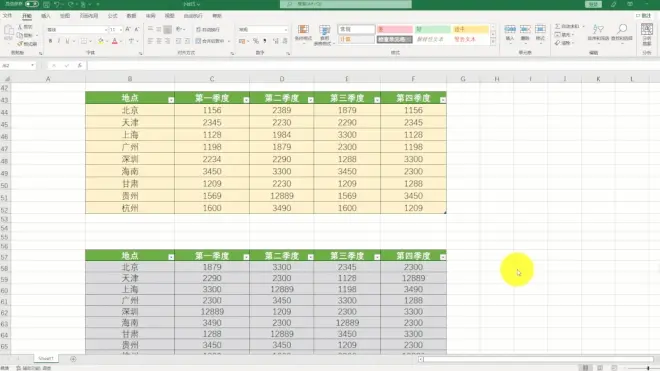
Task: Toggle the AutoSave switch in title bar
Action: click(x=32, y=4)
